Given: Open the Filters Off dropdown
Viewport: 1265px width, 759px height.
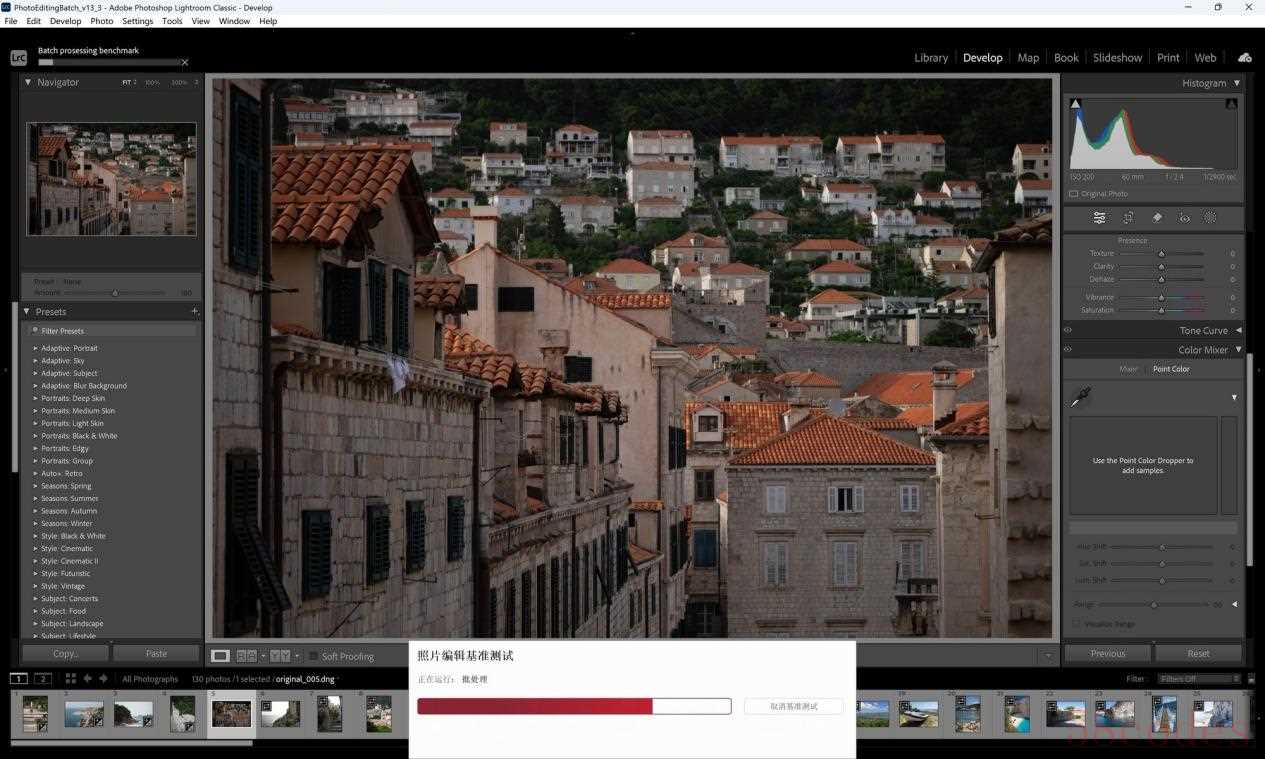Looking at the screenshot, I should click(1198, 679).
